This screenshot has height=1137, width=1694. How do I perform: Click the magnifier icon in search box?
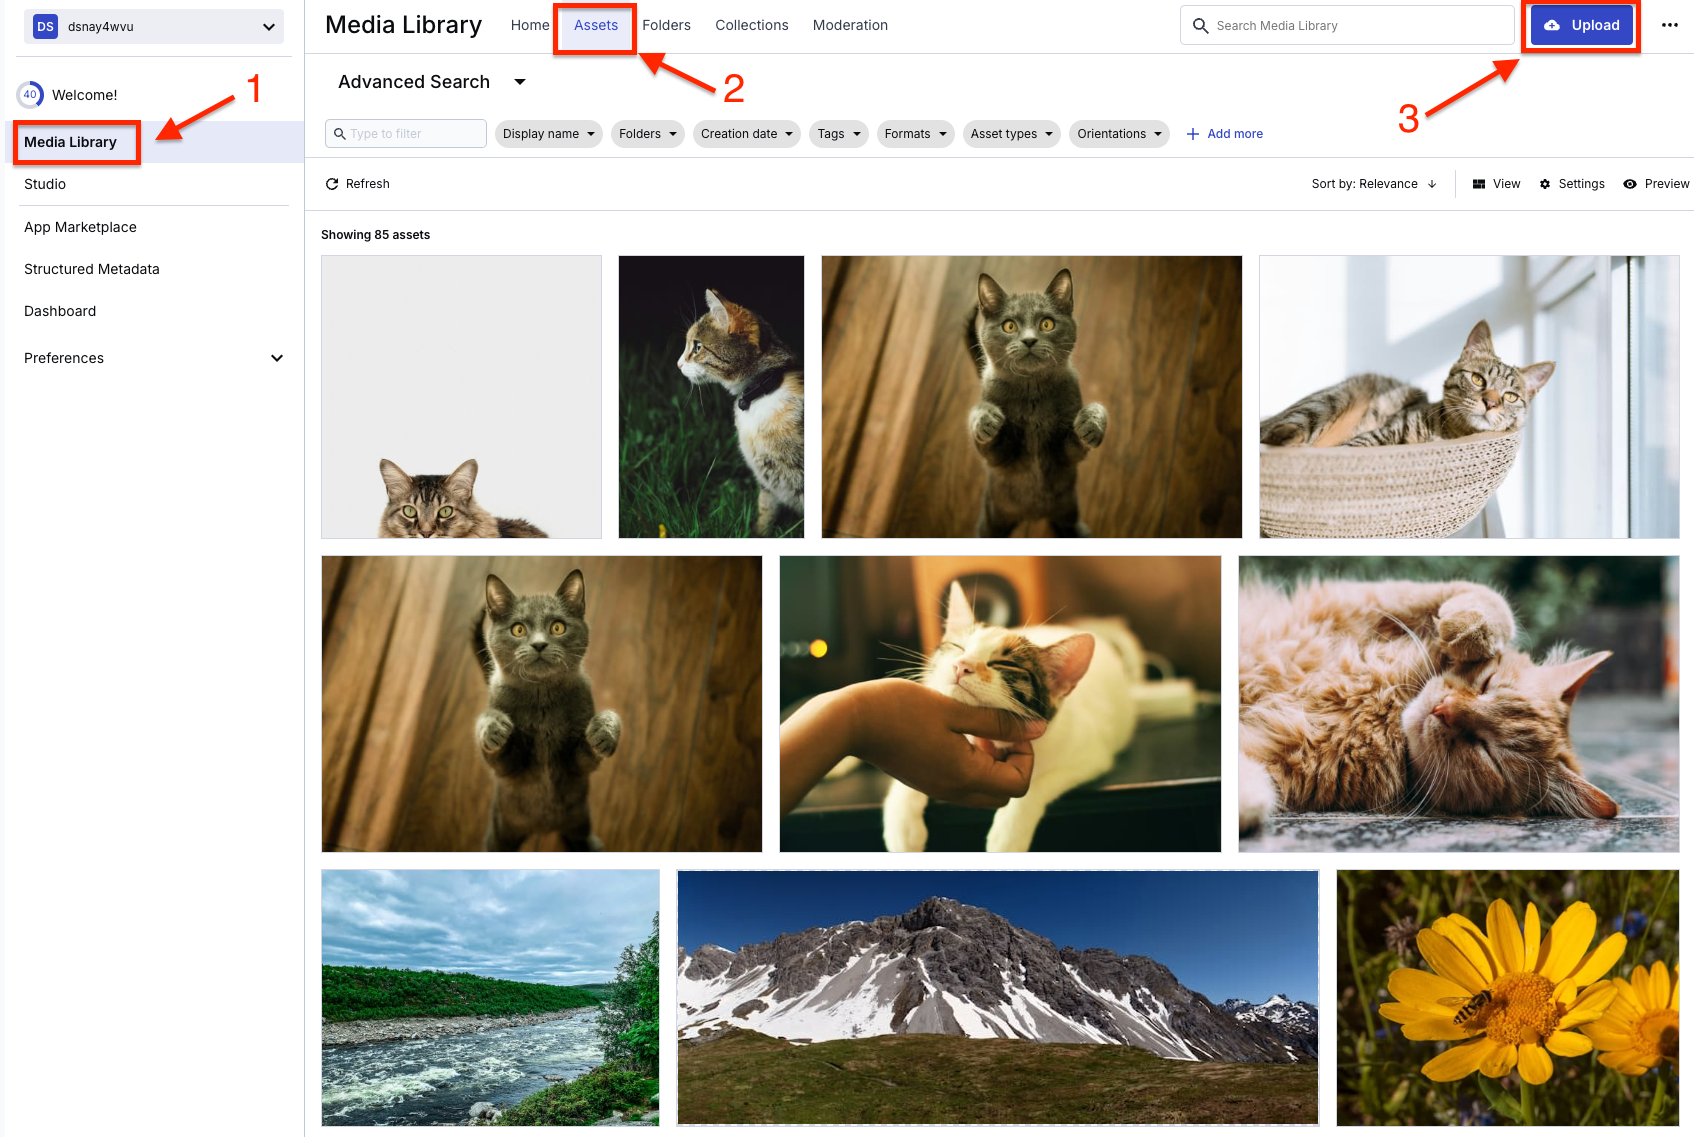[1200, 26]
